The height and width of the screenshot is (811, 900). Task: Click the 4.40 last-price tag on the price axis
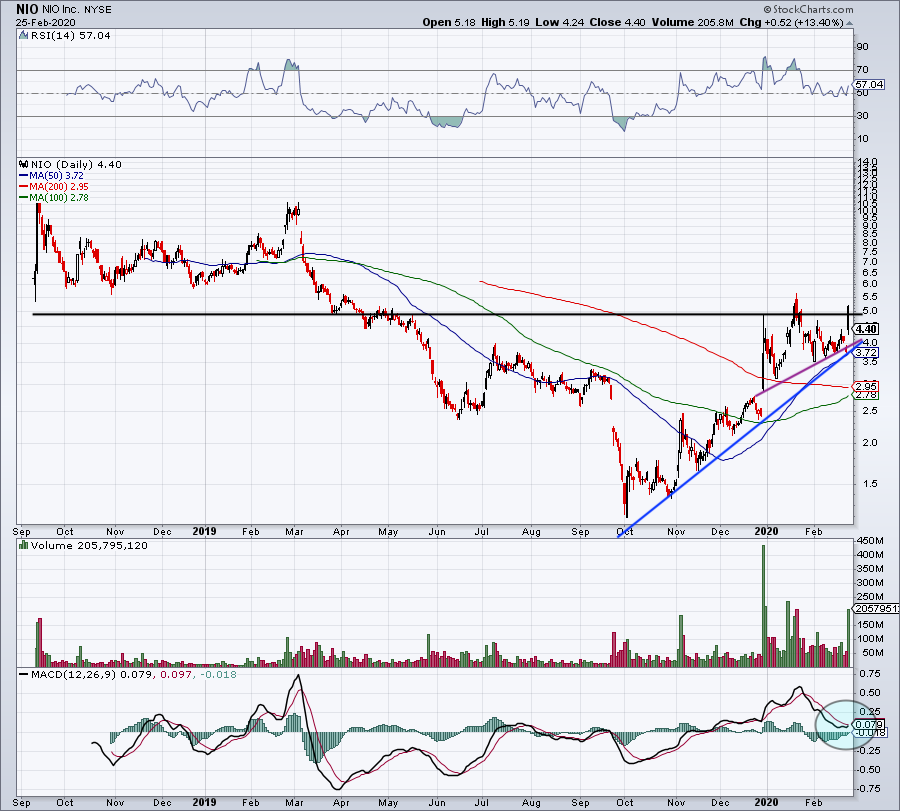pos(866,329)
